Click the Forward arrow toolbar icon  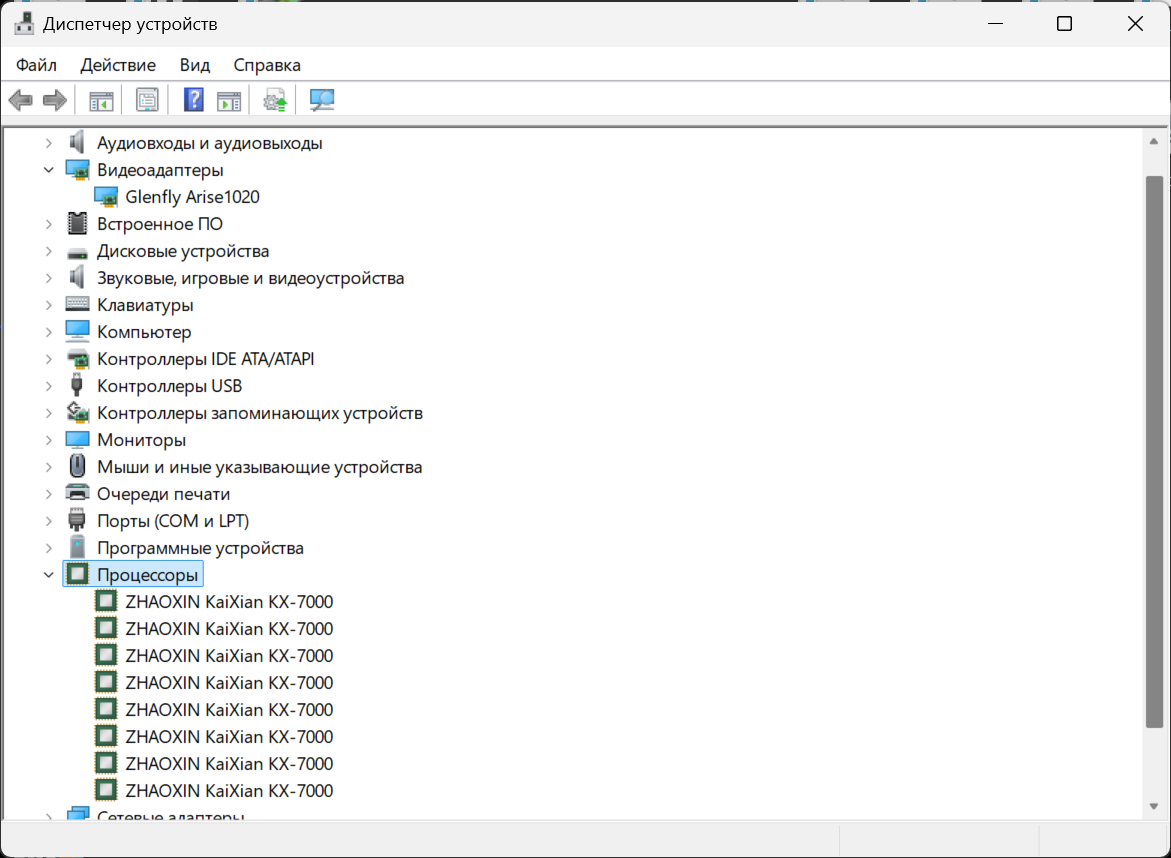coord(55,100)
